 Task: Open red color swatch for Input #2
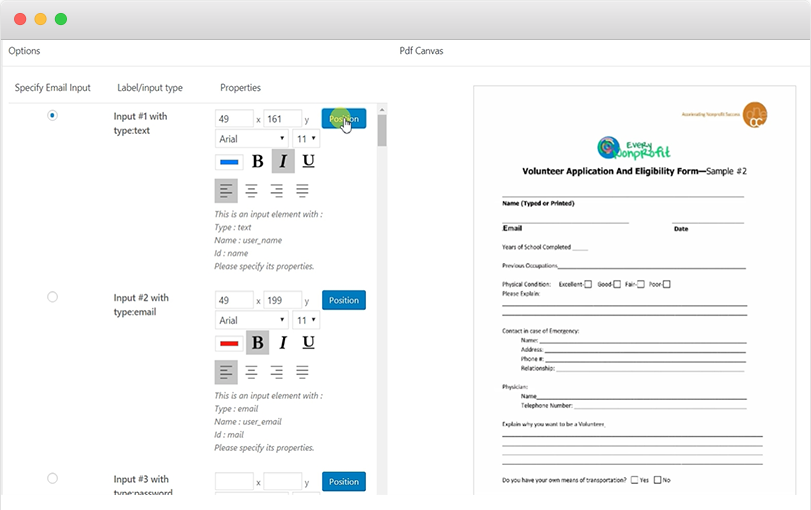pyautogui.click(x=229, y=343)
